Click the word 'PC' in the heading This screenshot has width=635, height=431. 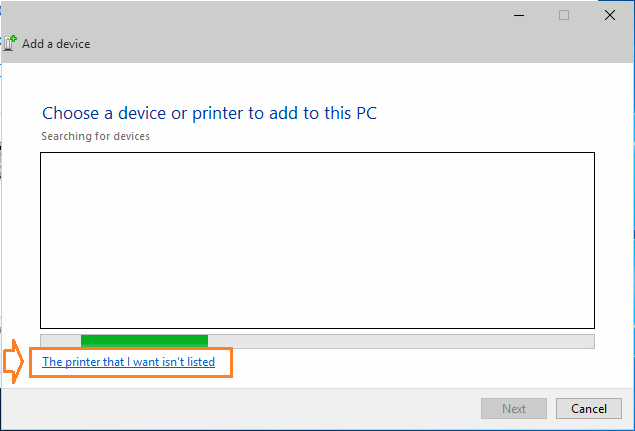pyautogui.click(x=367, y=113)
